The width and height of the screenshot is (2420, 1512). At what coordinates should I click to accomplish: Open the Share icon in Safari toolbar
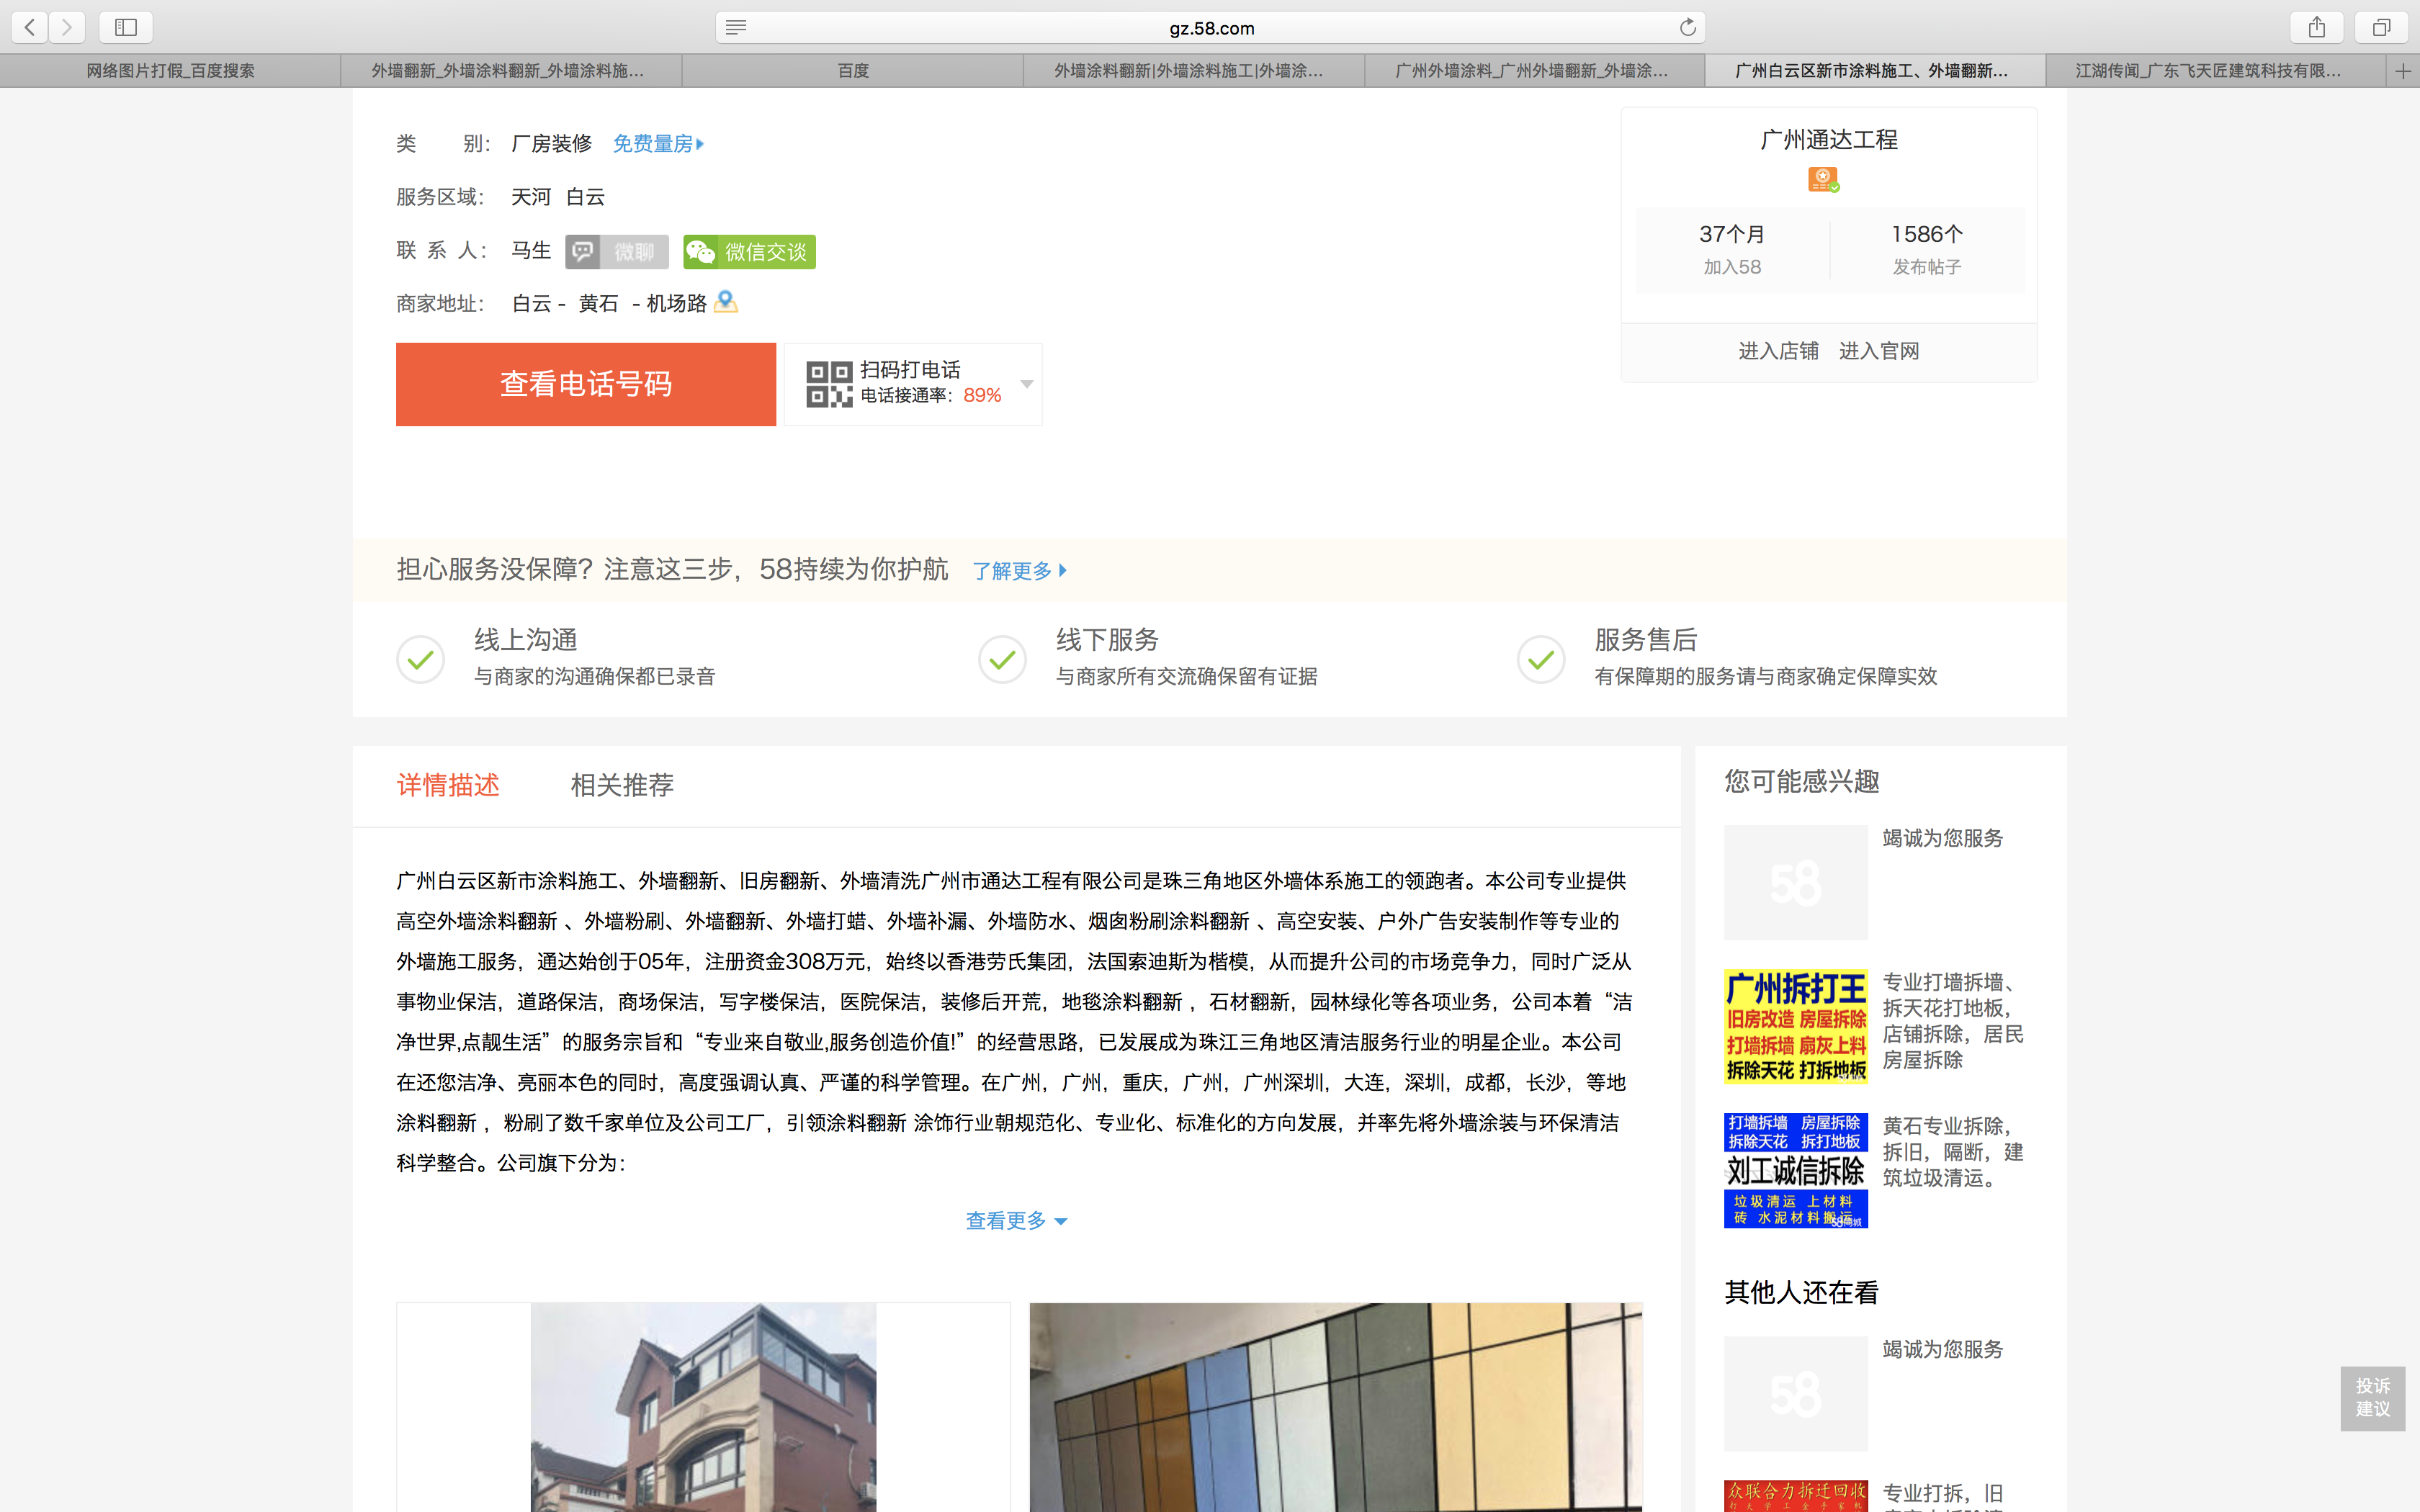click(x=2317, y=27)
